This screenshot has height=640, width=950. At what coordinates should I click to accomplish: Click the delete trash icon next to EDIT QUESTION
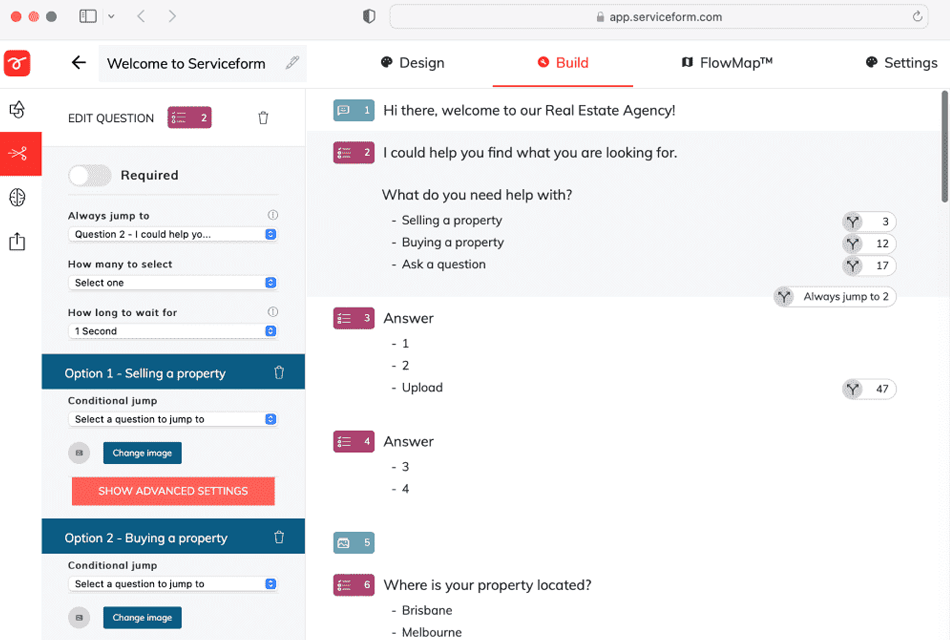click(x=263, y=118)
